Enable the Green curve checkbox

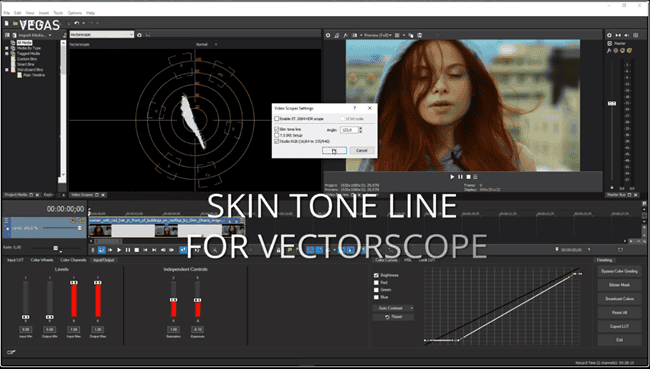click(x=376, y=290)
